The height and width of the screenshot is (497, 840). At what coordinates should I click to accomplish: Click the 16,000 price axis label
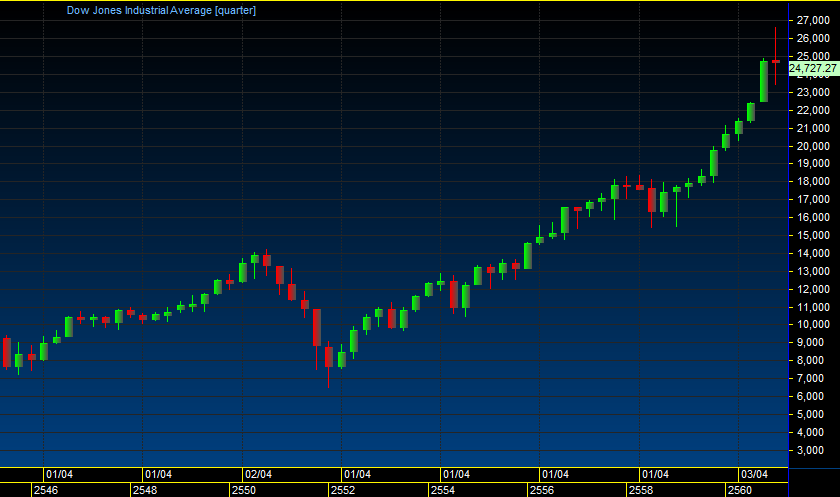click(813, 217)
